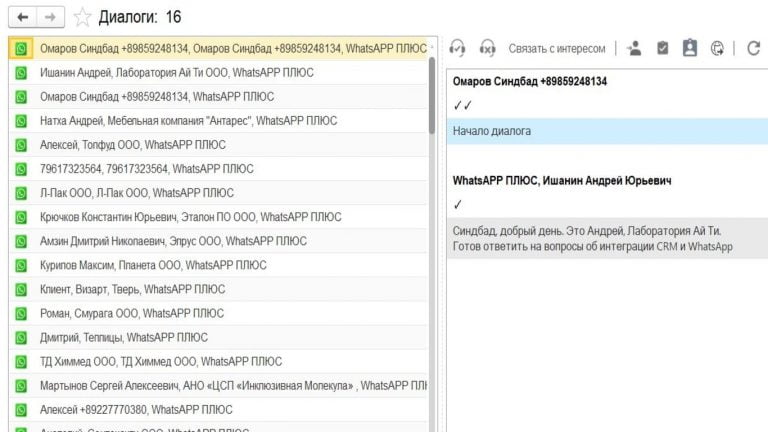The width and height of the screenshot is (768, 432).
Task: Open dialog ТД Химмед ООО, ТД Химмед ООО
Action: (x=218, y=361)
